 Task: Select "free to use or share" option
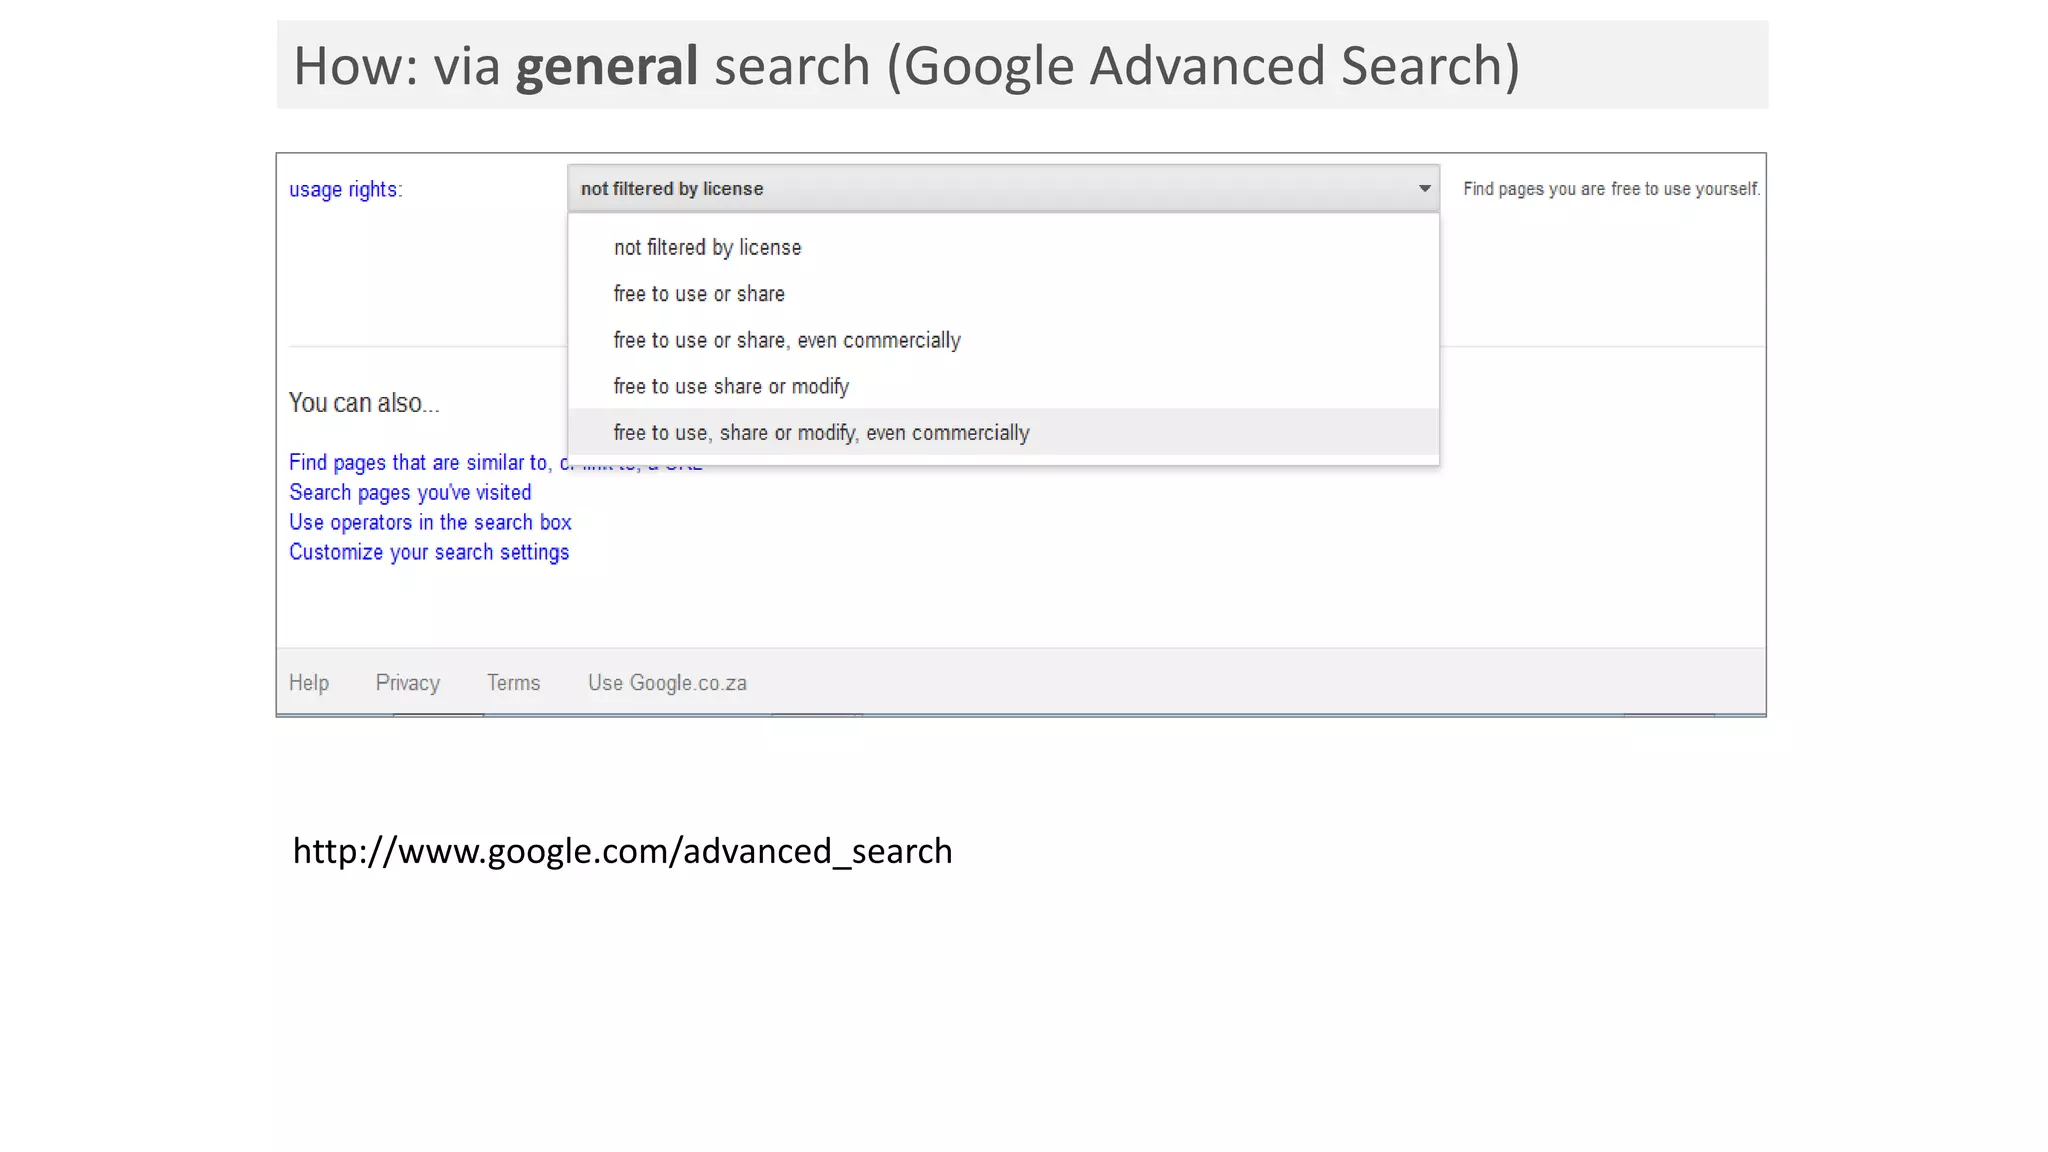[699, 293]
